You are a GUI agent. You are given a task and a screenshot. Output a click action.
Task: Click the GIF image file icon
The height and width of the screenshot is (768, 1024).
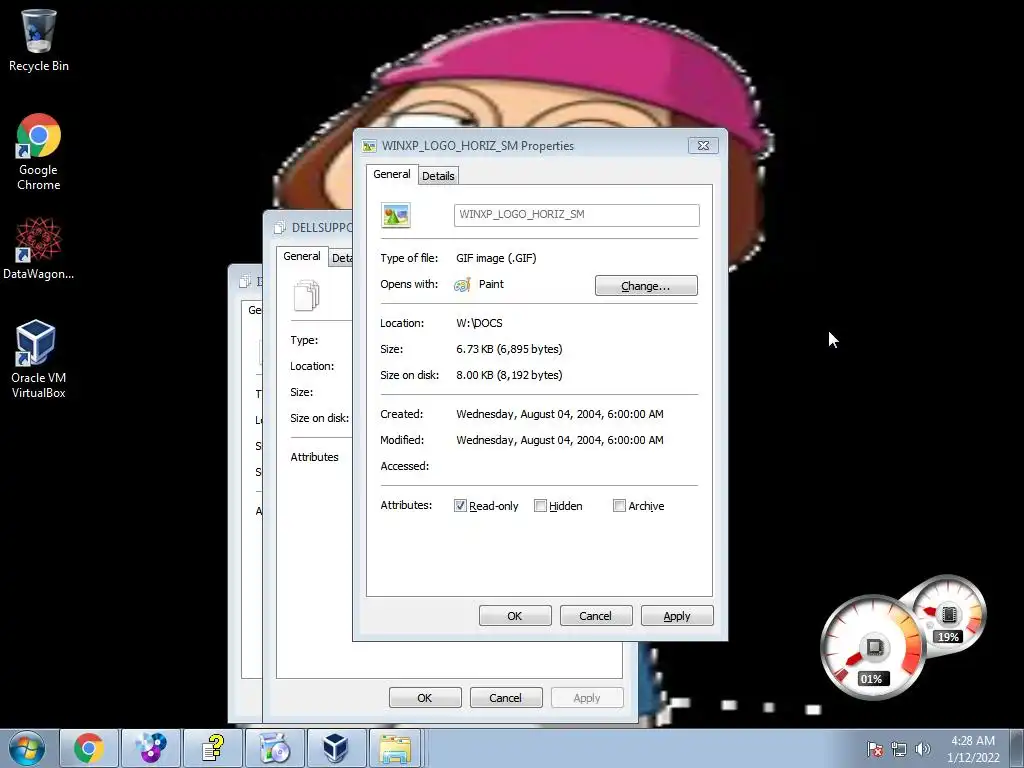point(396,216)
